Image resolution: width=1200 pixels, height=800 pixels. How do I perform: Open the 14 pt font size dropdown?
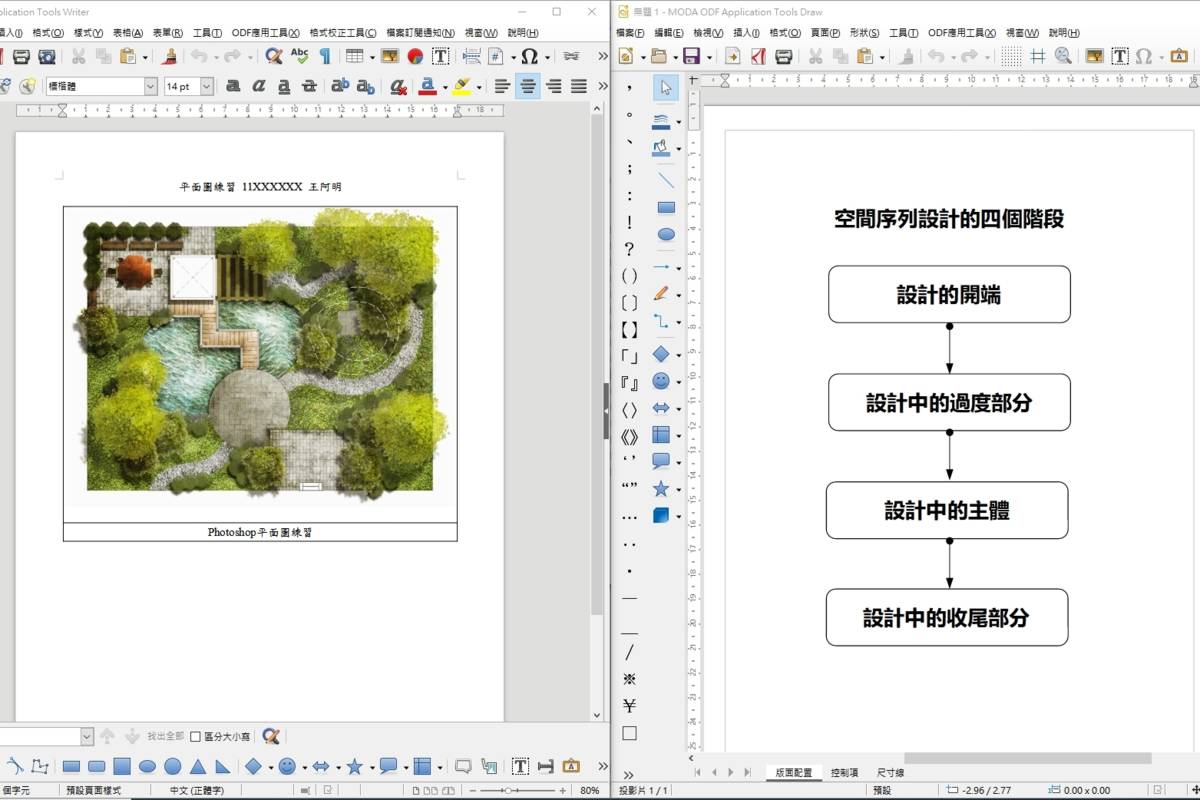point(207,87)
